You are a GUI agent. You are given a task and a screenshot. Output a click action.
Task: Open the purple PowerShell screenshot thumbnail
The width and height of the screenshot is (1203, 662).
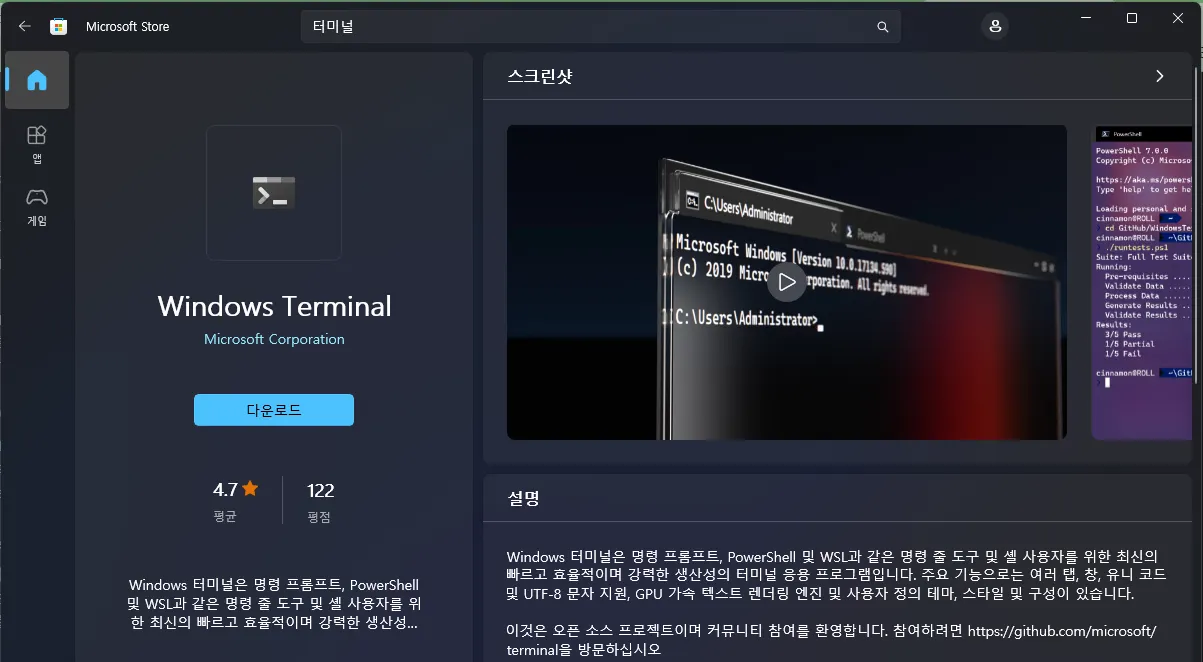1143,282
